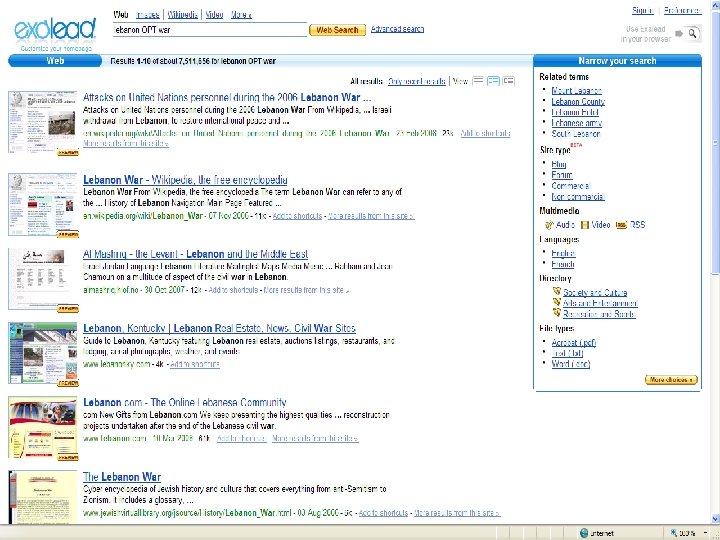Click preview badge under Lebanon War Wikipedia thumbnail
Screen dimensions: 720x540
(x=68, y=234)
